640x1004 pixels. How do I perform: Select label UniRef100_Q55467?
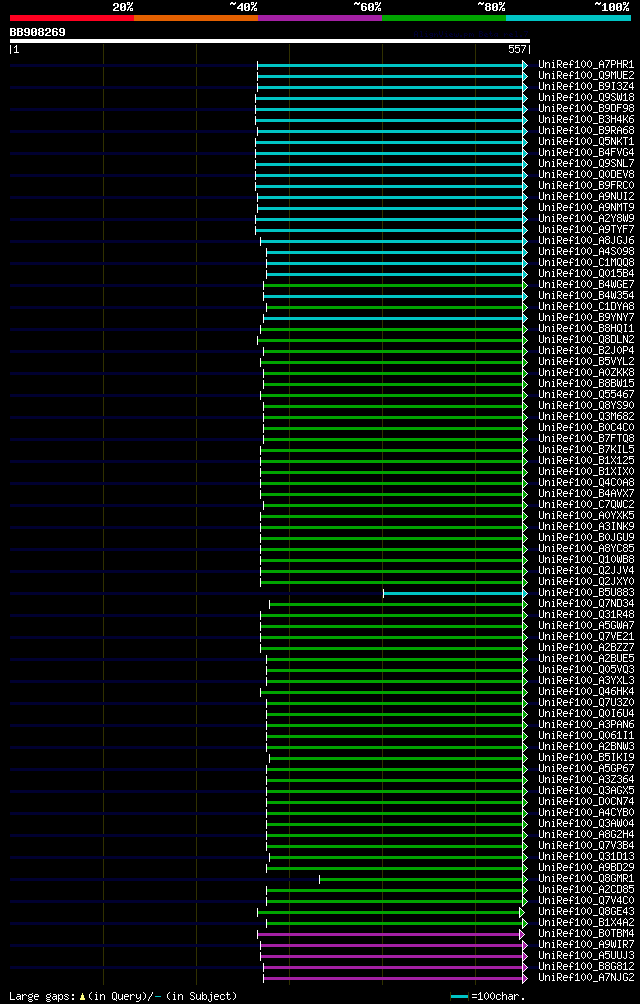[x=586, y=394]
